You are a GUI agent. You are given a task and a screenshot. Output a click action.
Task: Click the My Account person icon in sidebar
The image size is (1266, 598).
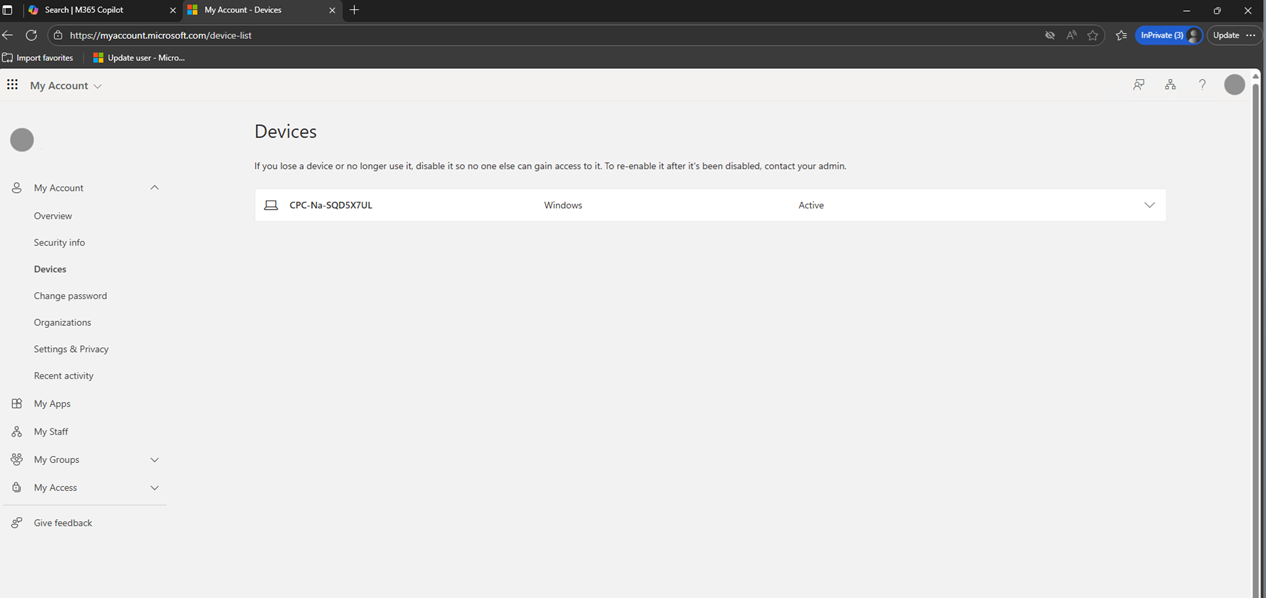(16, 188)
